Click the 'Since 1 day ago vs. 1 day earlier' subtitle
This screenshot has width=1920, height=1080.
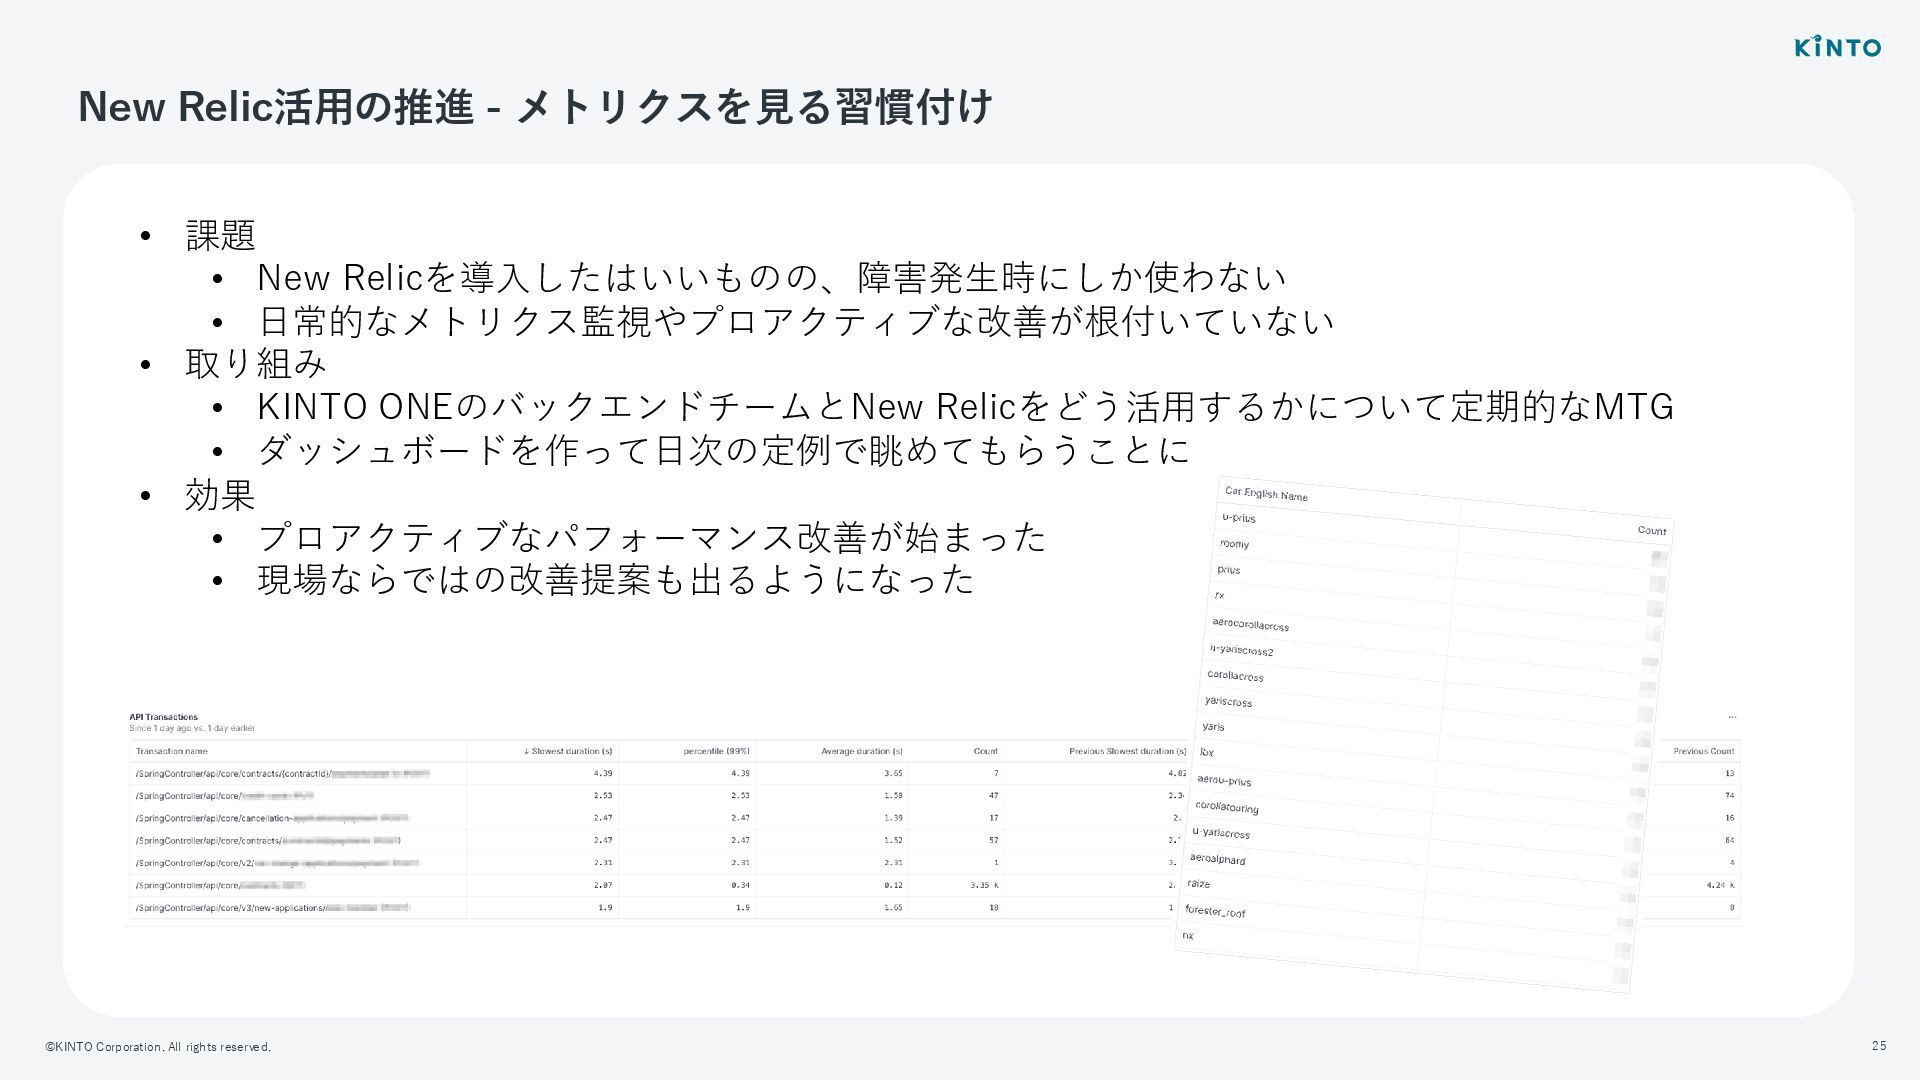tap(192, 728)
